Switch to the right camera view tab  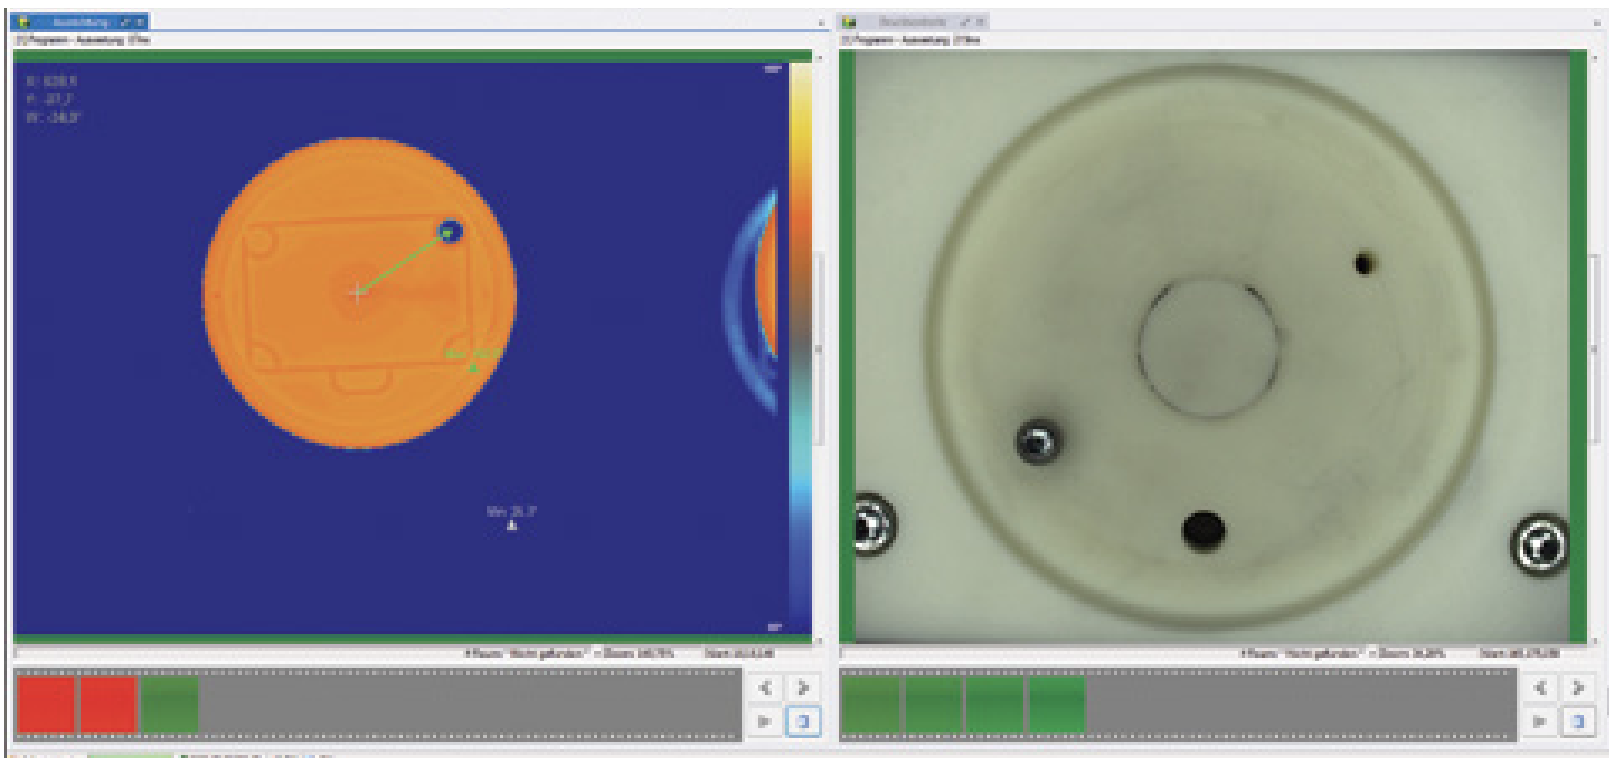pos(912,21)
